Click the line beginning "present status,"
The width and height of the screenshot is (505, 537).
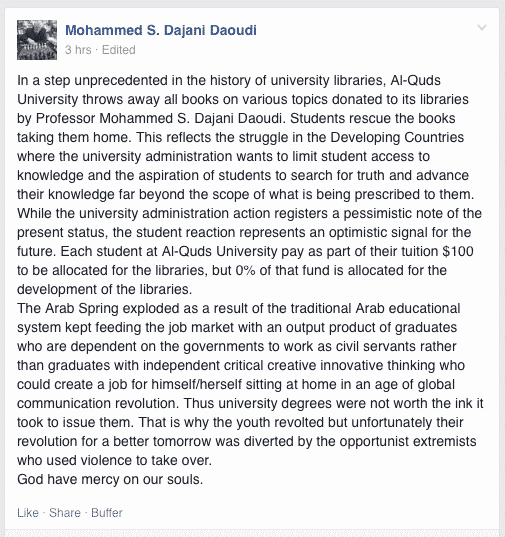coord(244,232)
